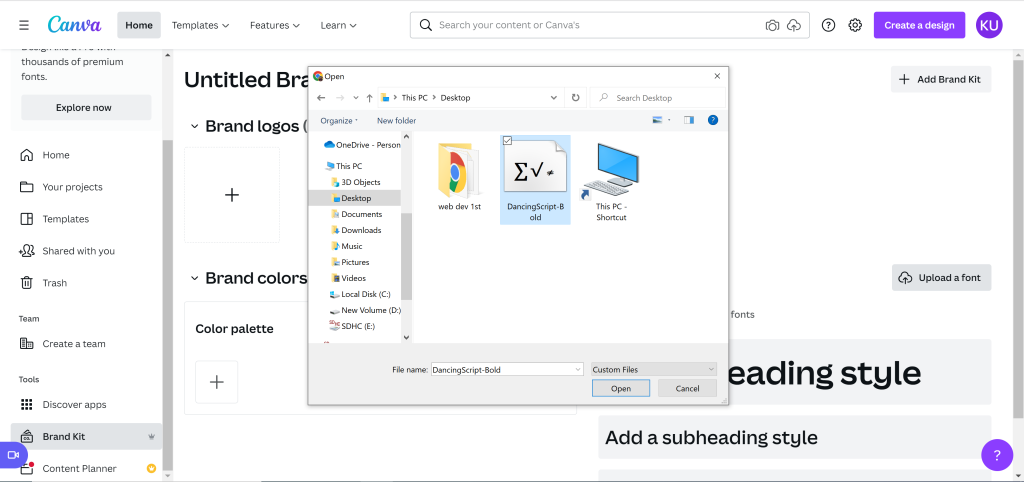Go up one folder level in dialog

(x=370, y=98)
